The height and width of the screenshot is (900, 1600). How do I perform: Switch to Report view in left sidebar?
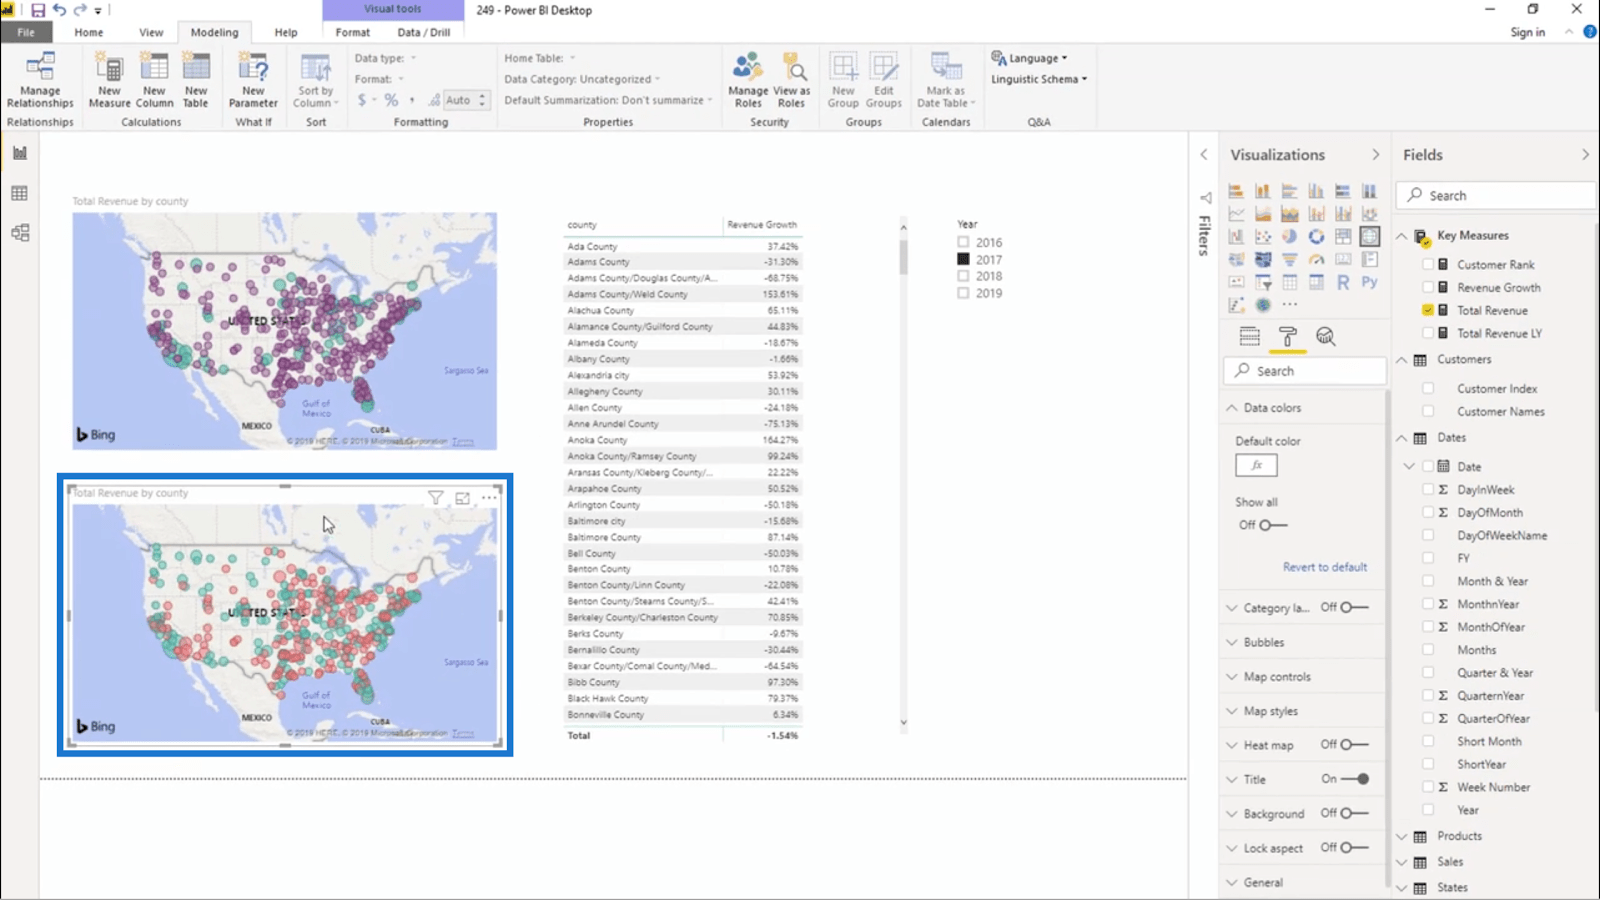20,153
